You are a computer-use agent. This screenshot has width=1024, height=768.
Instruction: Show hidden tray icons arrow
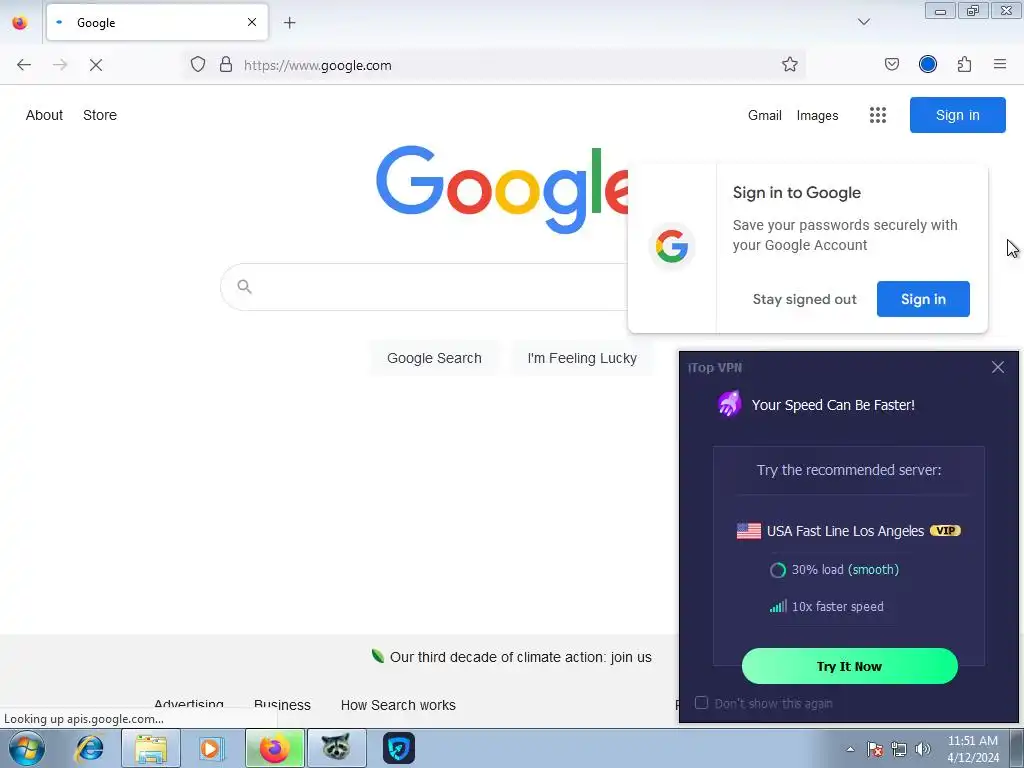[x=850, y=749]
